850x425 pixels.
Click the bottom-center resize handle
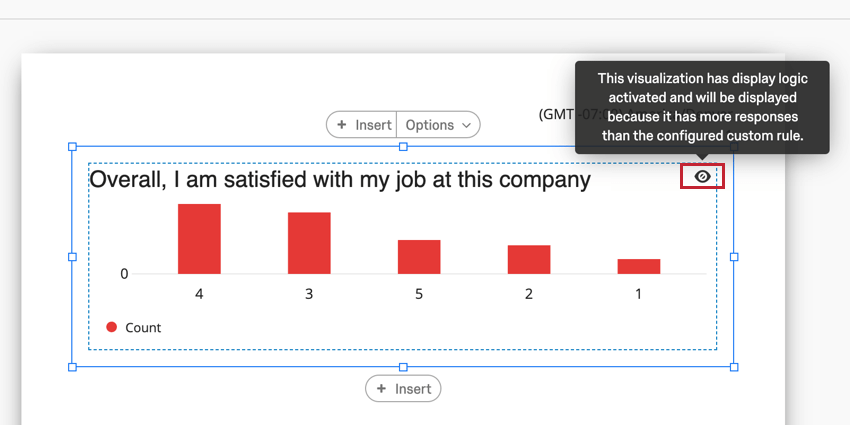coord(403,367)
